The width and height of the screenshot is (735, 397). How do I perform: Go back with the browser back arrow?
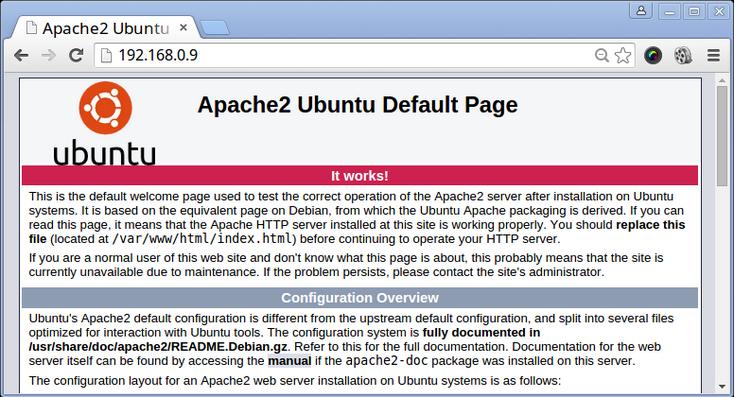click(21, 55)
